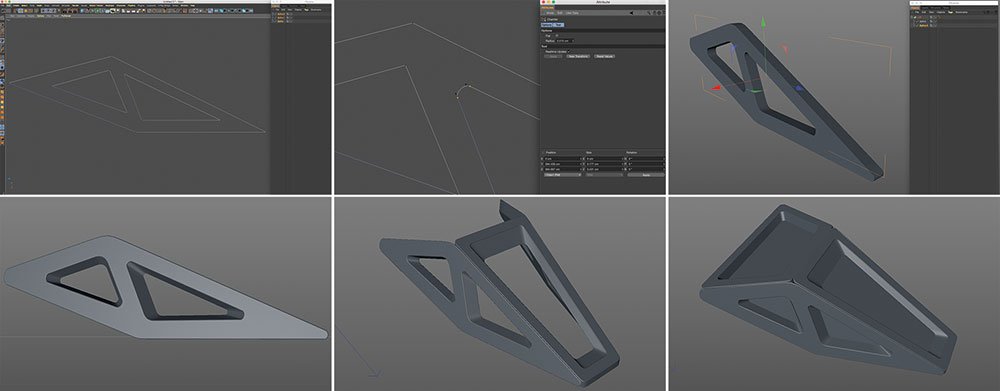Viewport: 1000px width, 391px height.
Task: Add a Cube primitive from the toolbar
Action: 82,11
